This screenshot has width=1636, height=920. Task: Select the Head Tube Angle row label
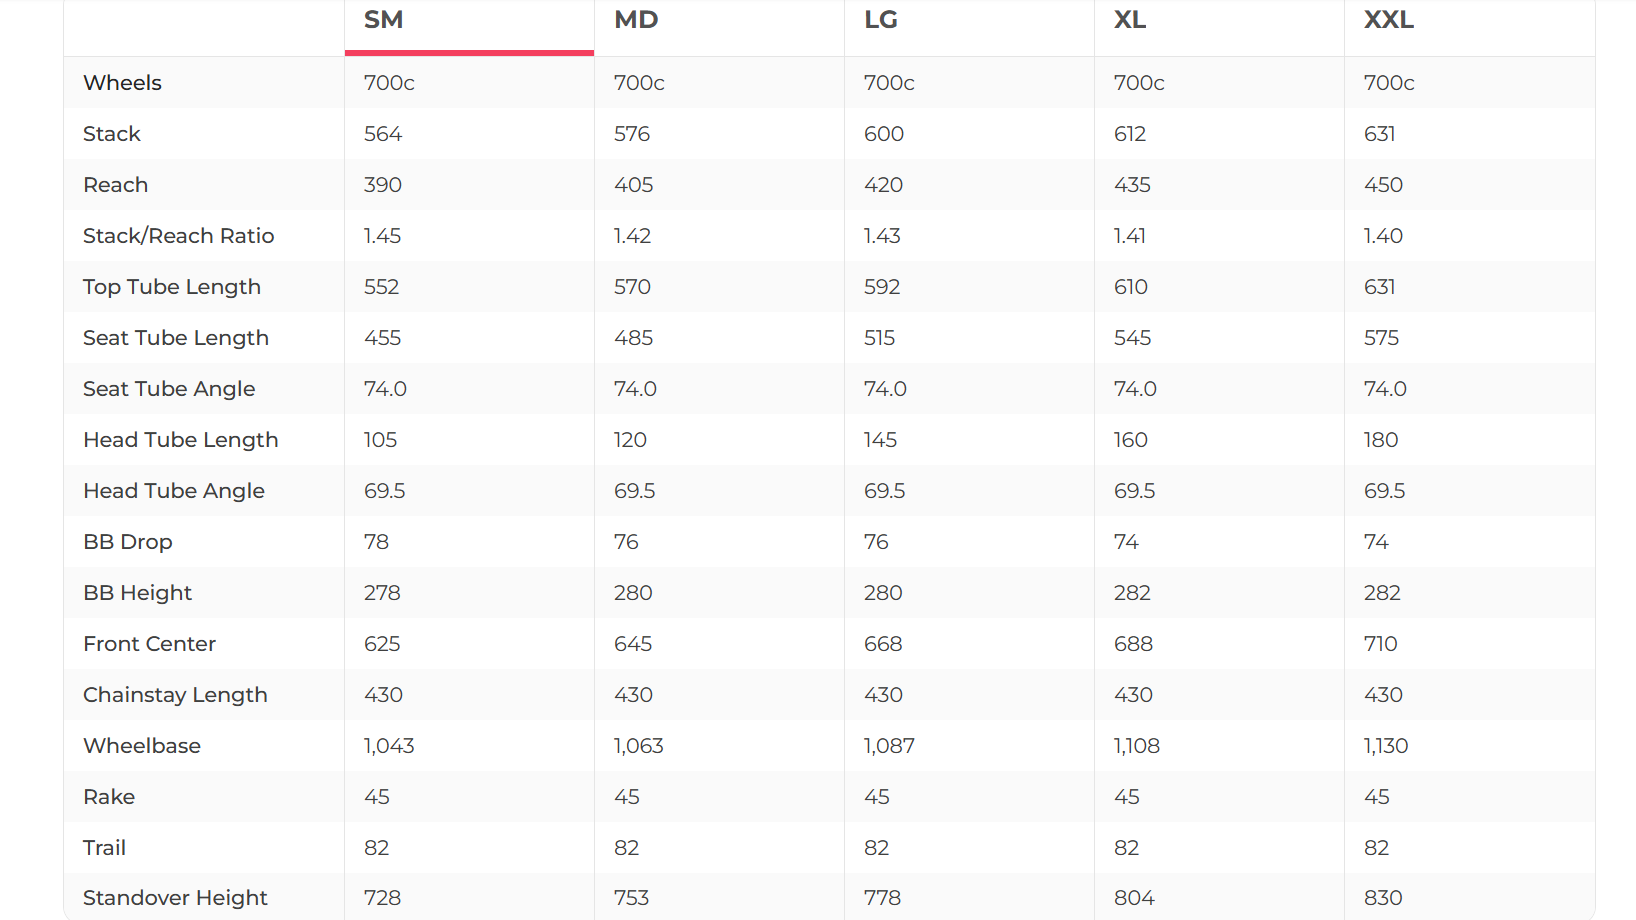[174, 491]
